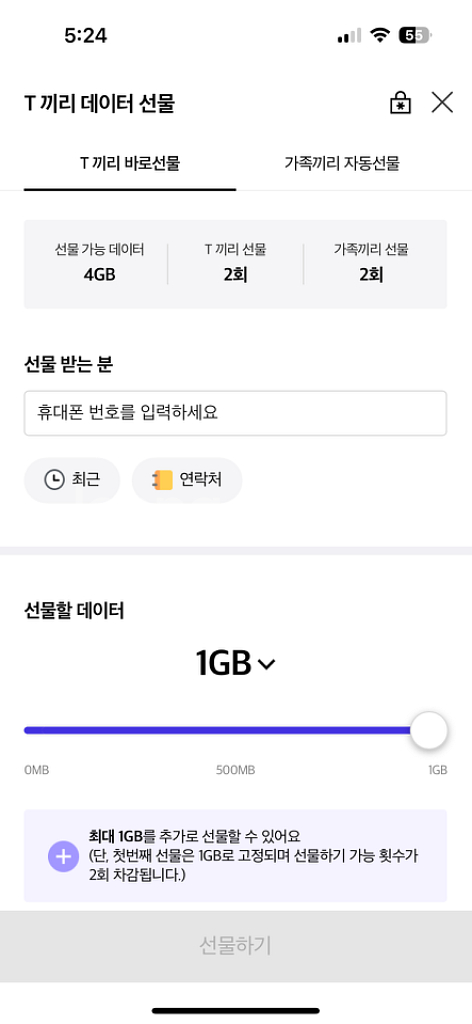This screenshot has width=472, height=1024.
Task: Tap the T 끼리 선물 2회 count
Action: [x=235, y=263]
